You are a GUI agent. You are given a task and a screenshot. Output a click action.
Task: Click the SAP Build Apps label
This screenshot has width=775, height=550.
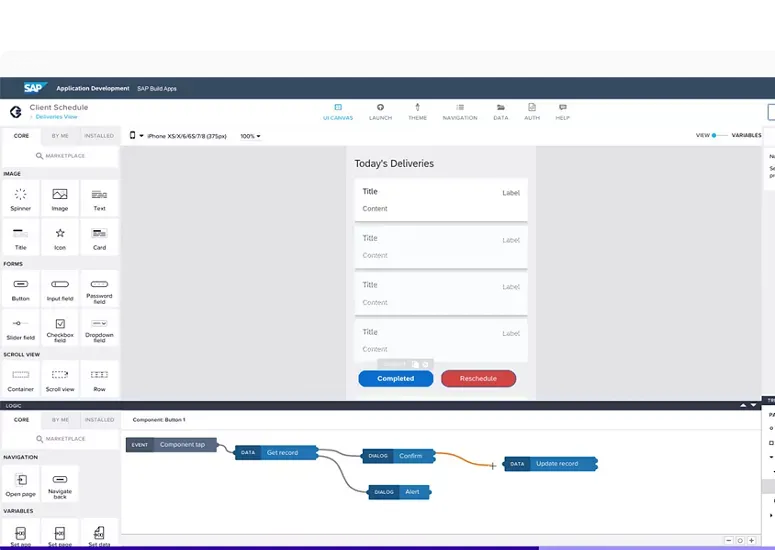[x=157, y=89]
